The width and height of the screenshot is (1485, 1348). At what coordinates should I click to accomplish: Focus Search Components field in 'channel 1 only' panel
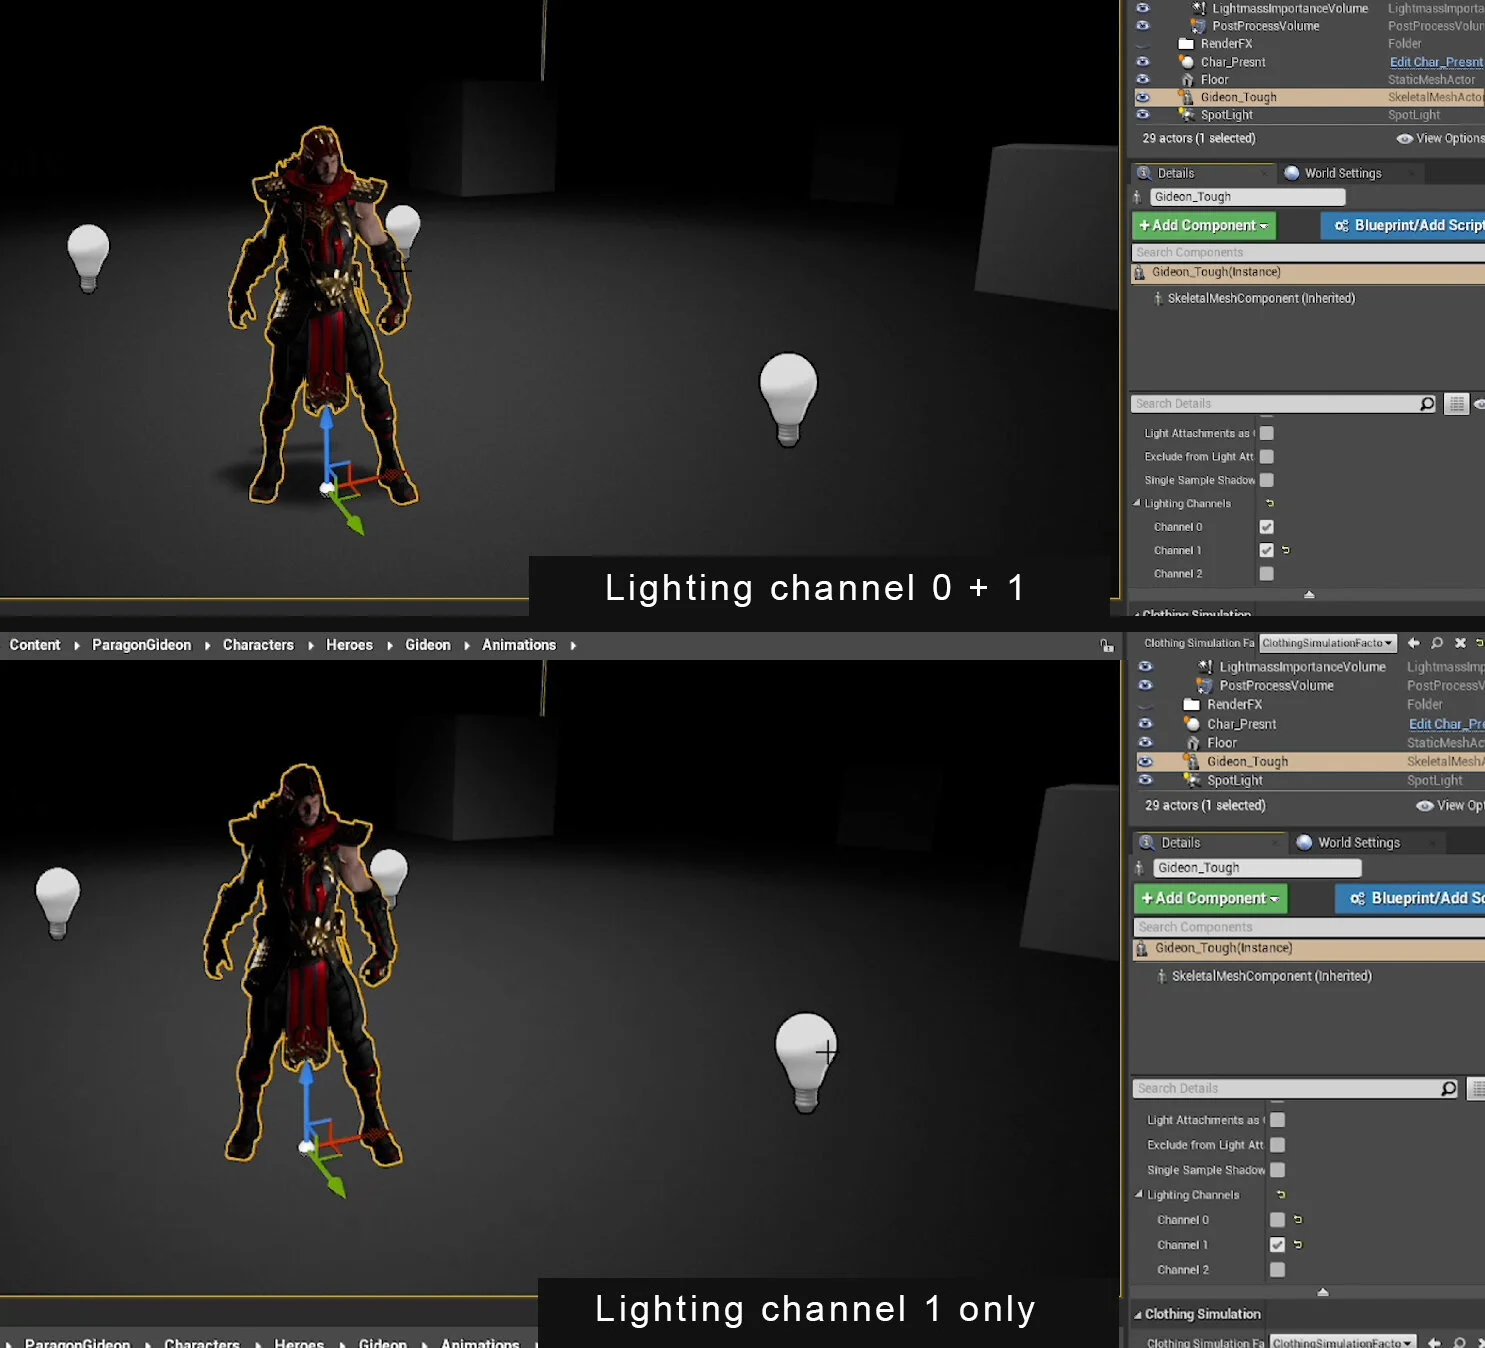click(x=1310, y=927)
